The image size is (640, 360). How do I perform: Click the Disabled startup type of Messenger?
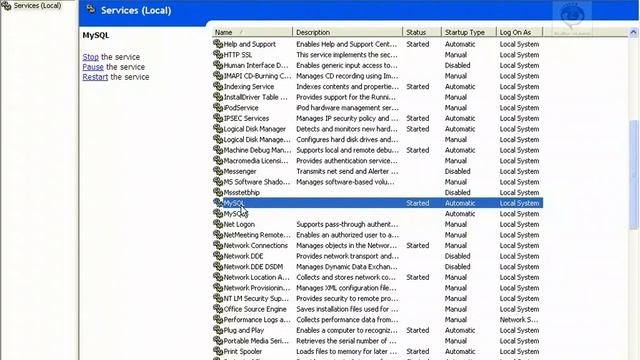pos(458,171)
